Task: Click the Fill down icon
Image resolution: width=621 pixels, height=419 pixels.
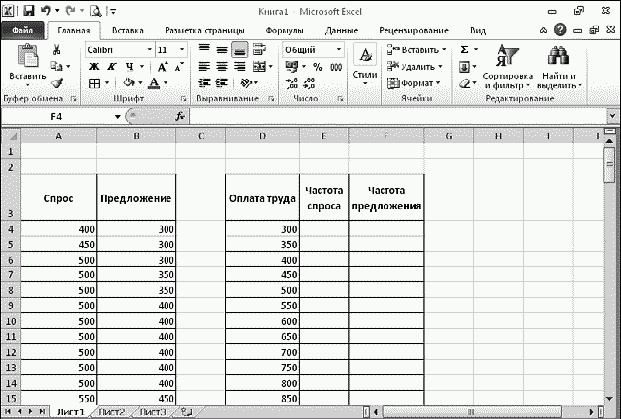Action: click(464, 67)
